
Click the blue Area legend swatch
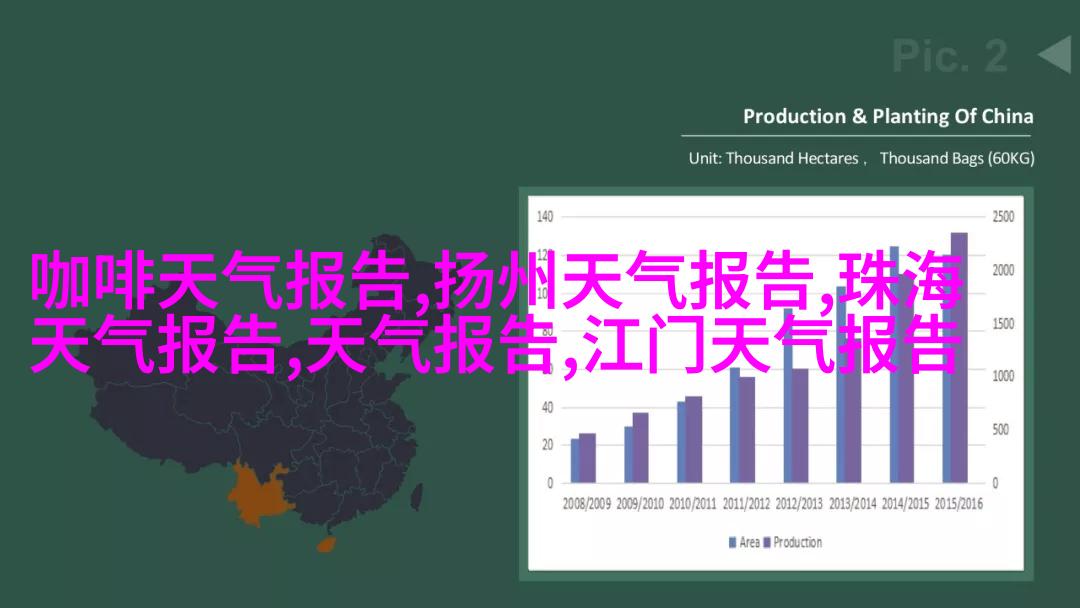click(x=732, y=543)
